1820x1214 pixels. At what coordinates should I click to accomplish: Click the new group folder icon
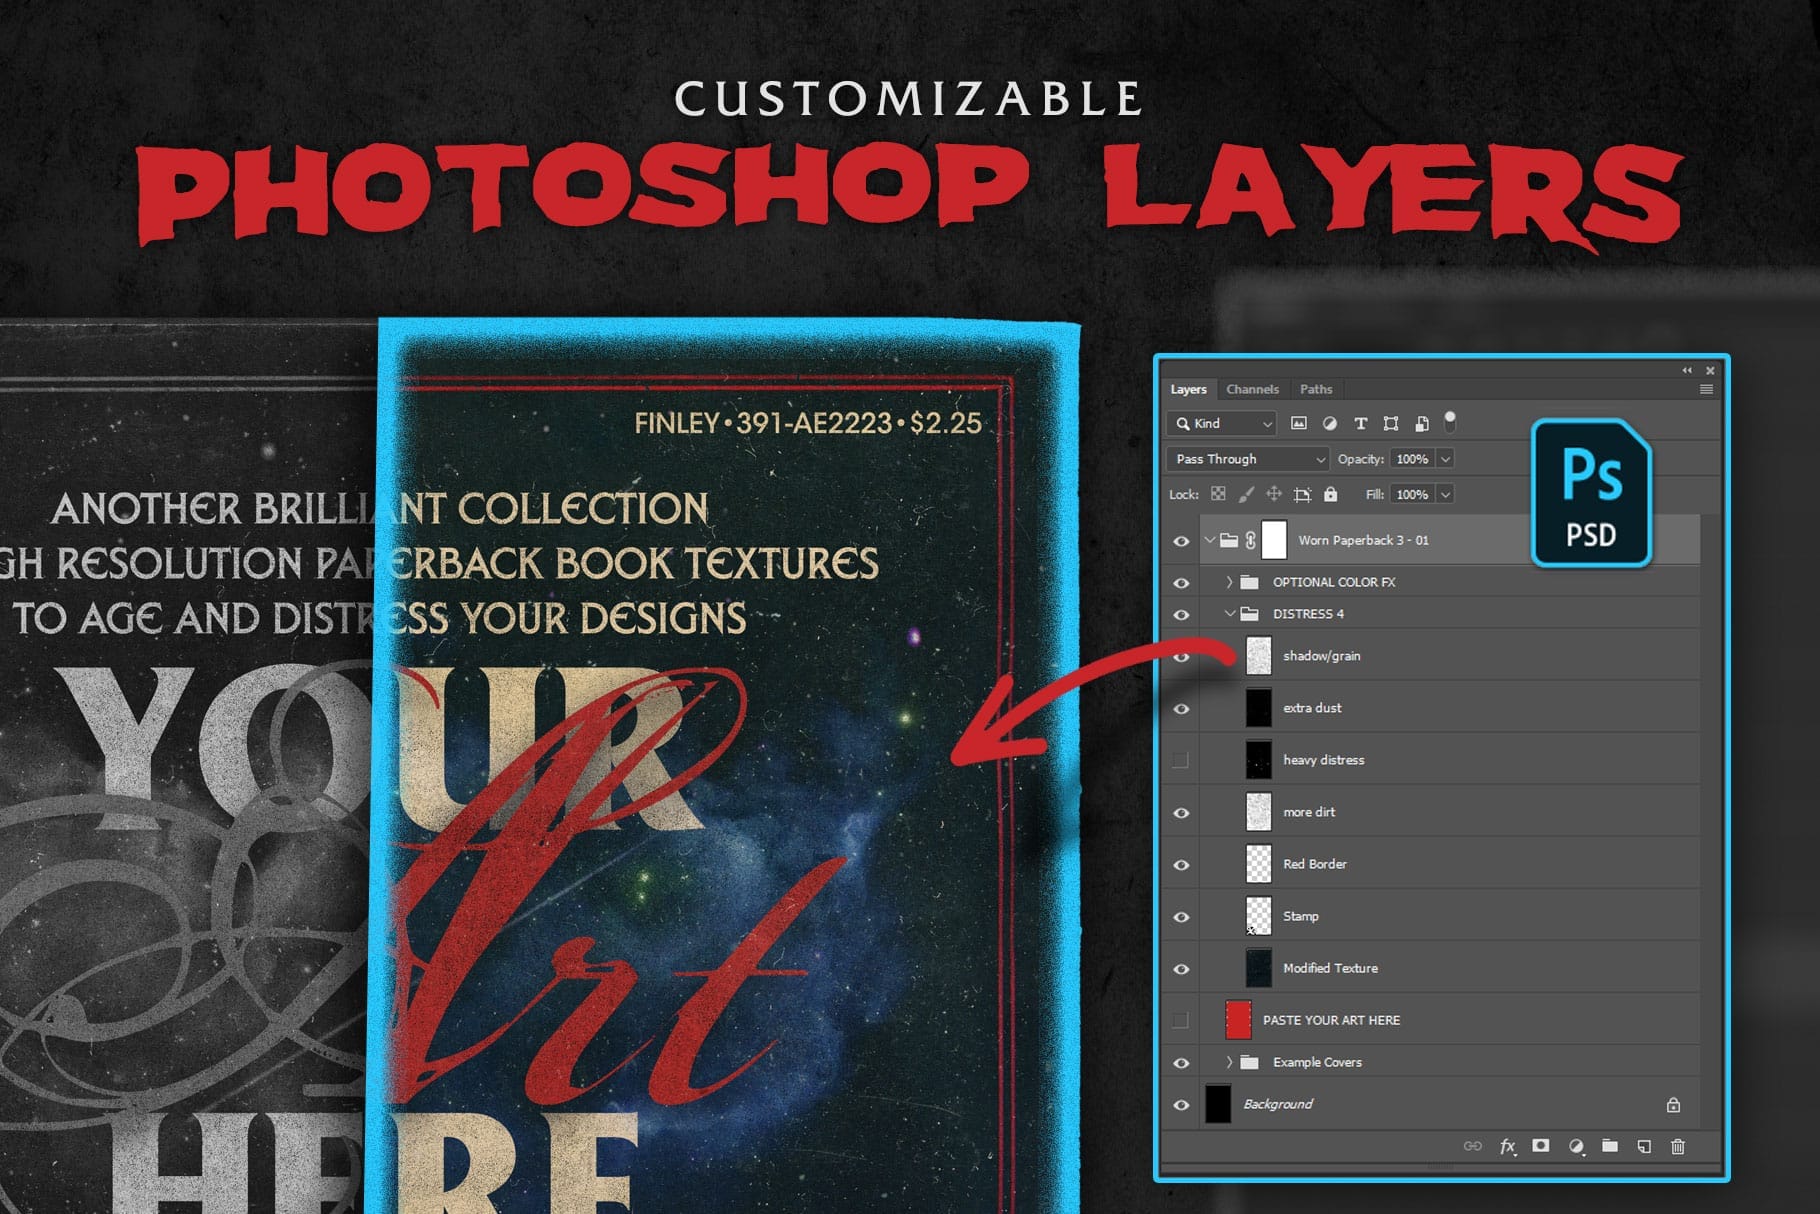click(1610, 1146)
